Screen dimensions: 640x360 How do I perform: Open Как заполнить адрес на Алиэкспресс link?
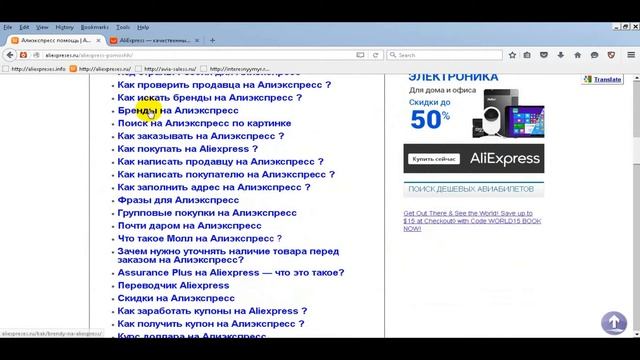(214, 187)
